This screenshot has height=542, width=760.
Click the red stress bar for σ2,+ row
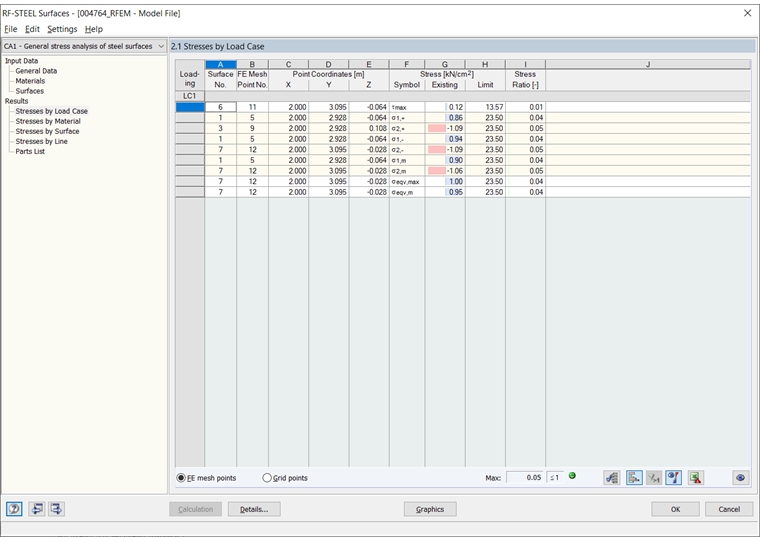pyautogui.click(x=437, y=128)
